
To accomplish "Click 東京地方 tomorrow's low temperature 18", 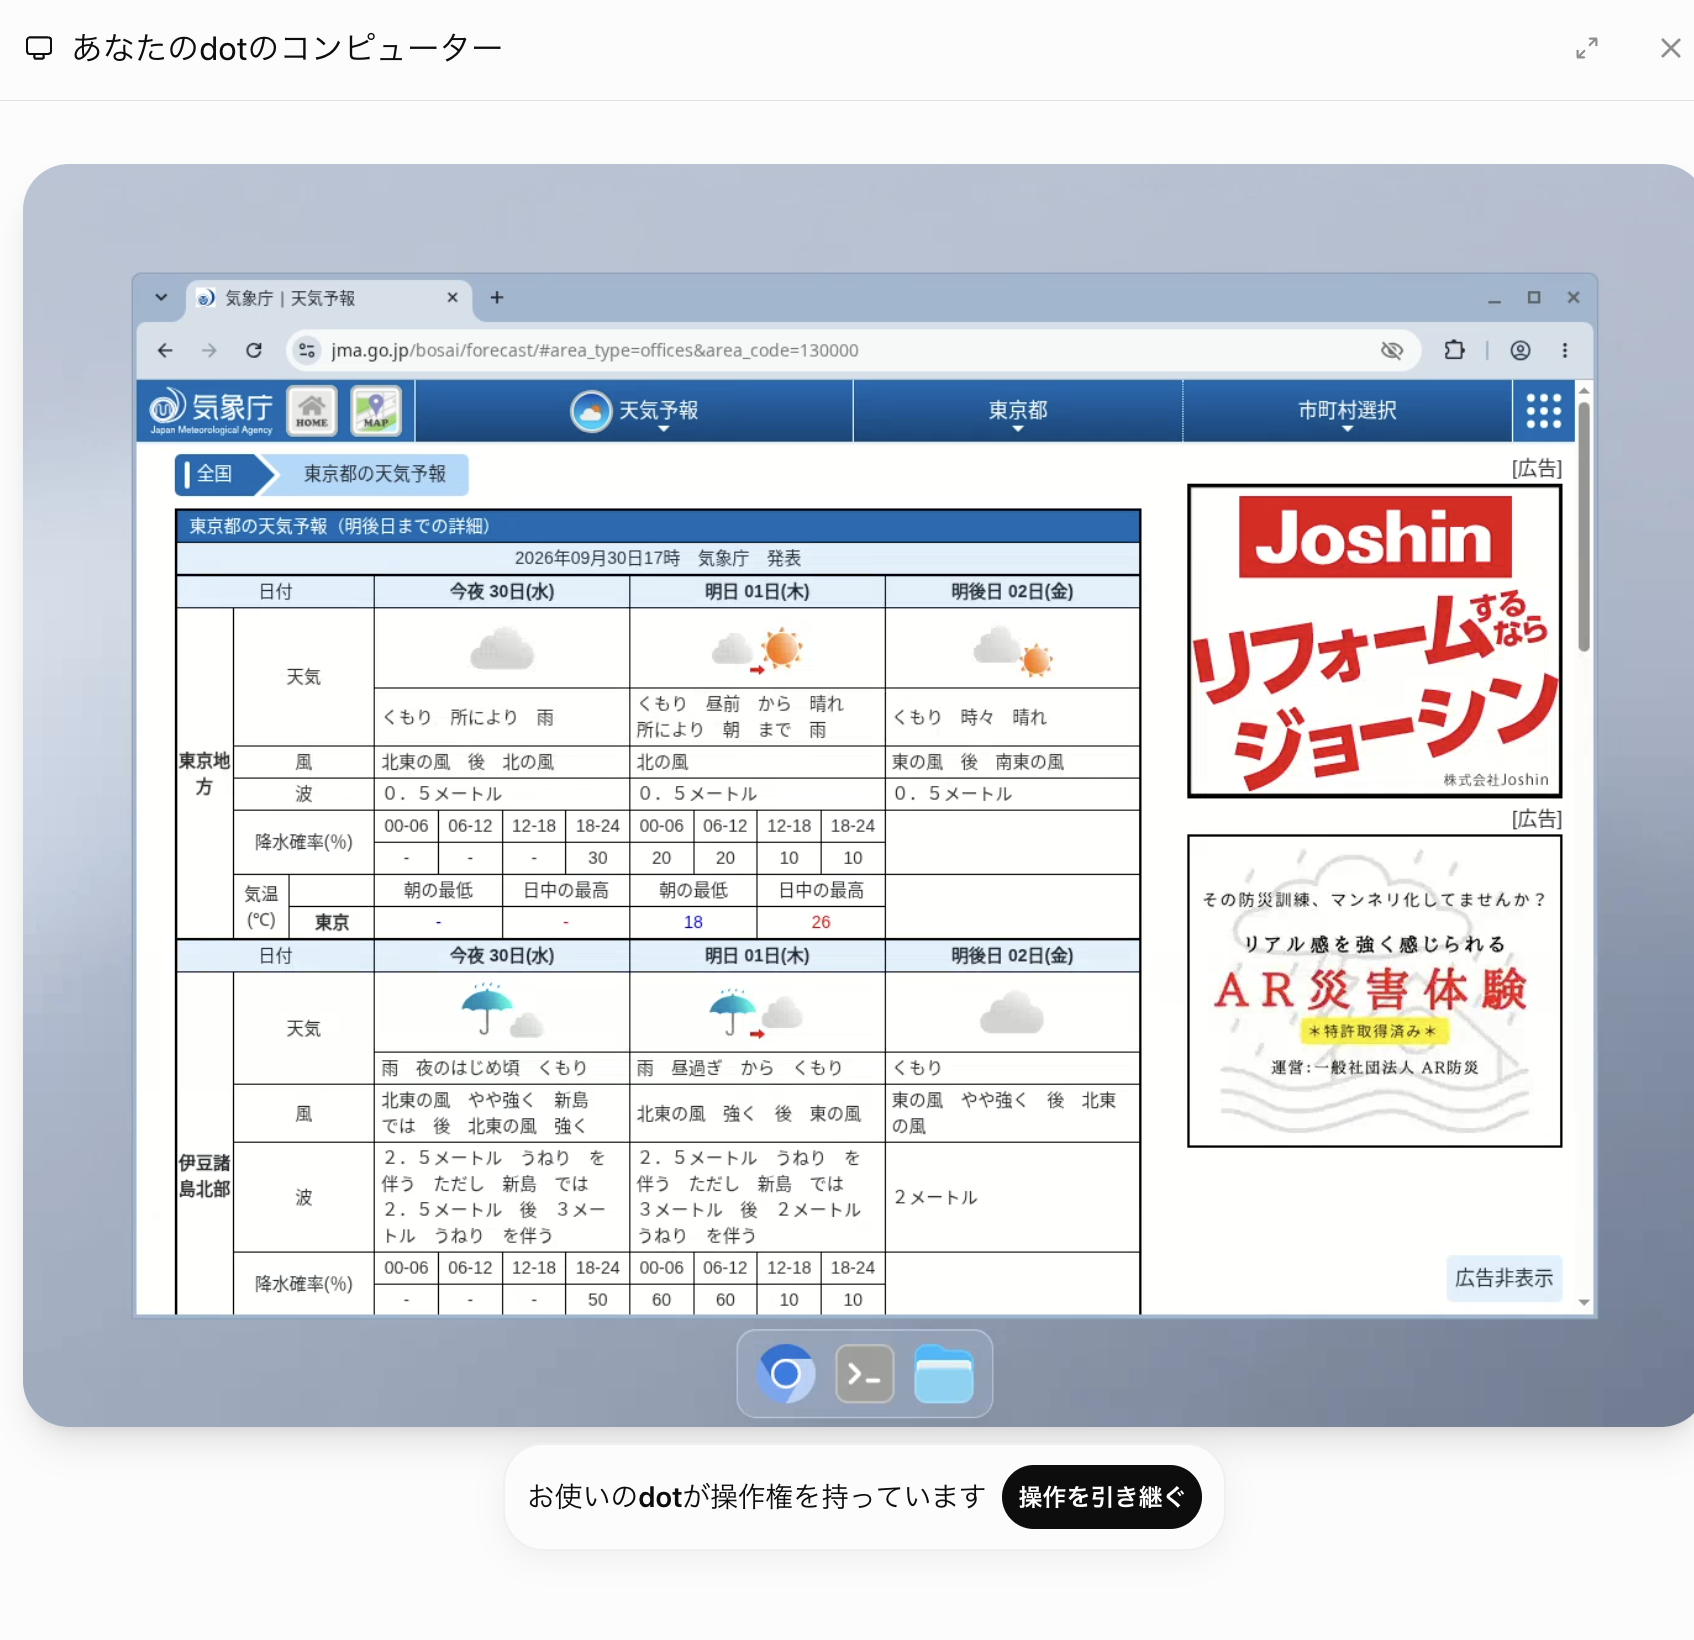I will (693, 922).
